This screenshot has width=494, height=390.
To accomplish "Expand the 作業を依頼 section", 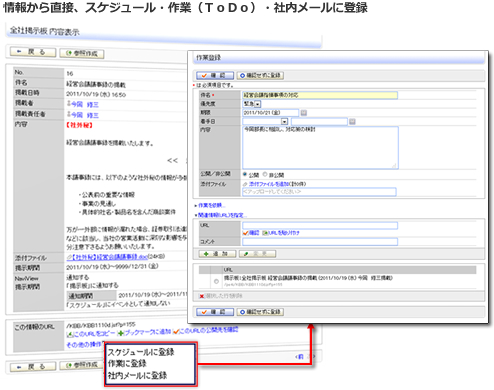I will click(x=210, y=206).
